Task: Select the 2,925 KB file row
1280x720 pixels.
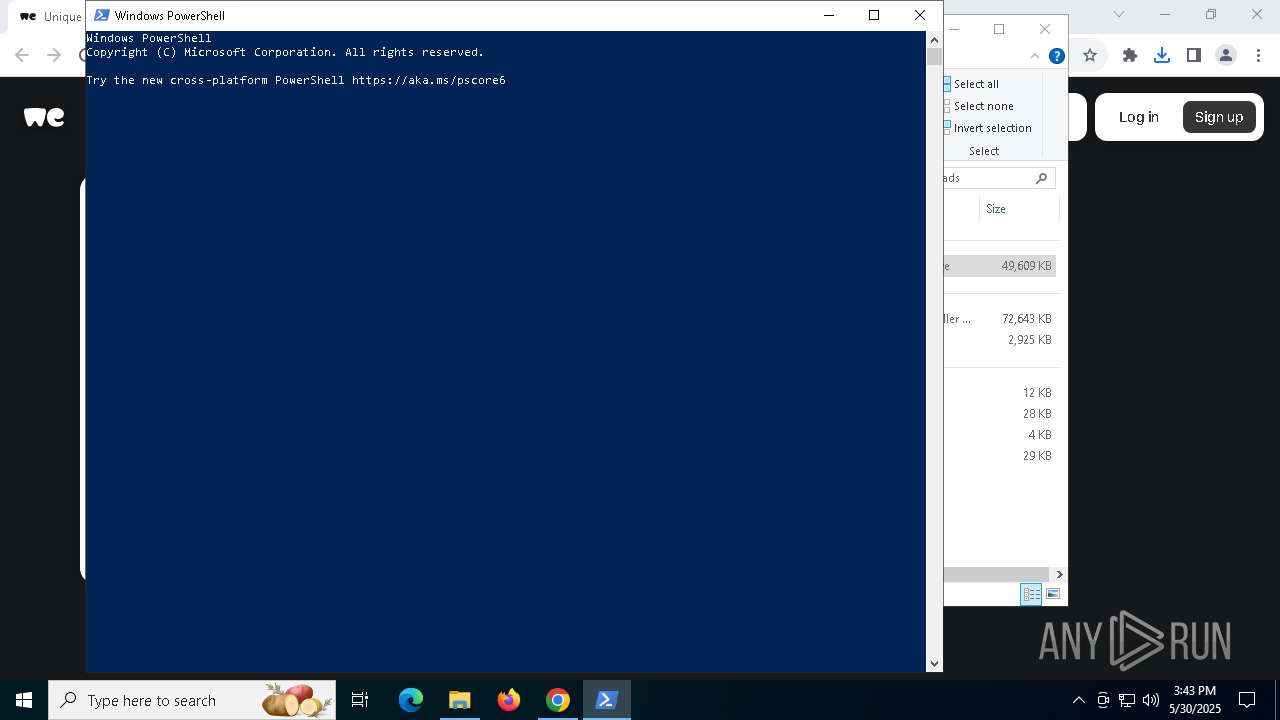Action: [1000, 340]
